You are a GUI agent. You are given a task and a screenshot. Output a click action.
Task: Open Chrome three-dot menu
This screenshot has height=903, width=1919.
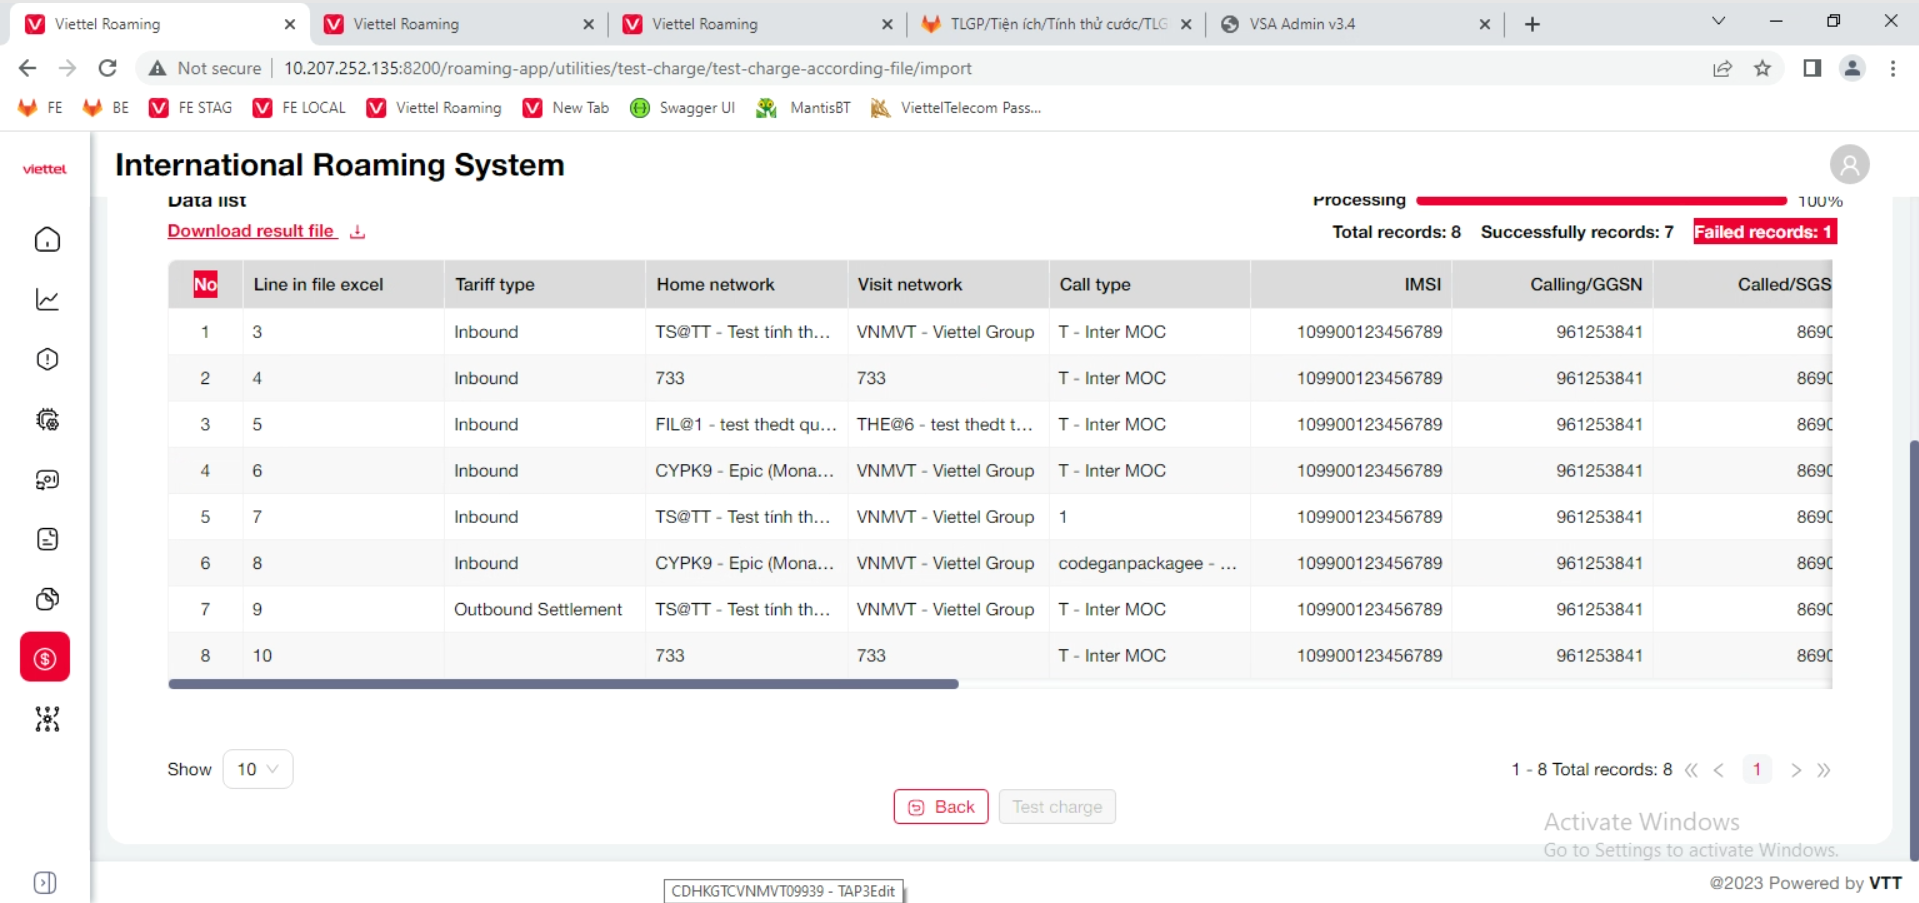[1892, 68]
